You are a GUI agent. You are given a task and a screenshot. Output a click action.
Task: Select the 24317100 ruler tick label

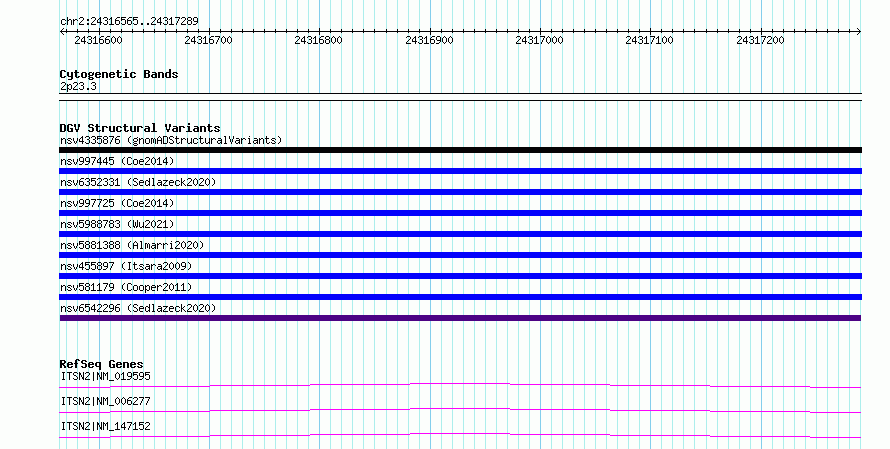coord(649,40)
